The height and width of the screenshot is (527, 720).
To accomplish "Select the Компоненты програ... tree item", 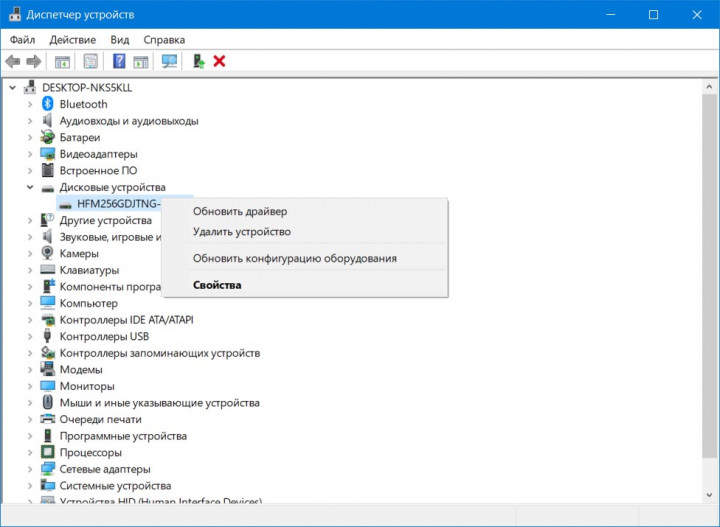I will (x=110, y=286).
